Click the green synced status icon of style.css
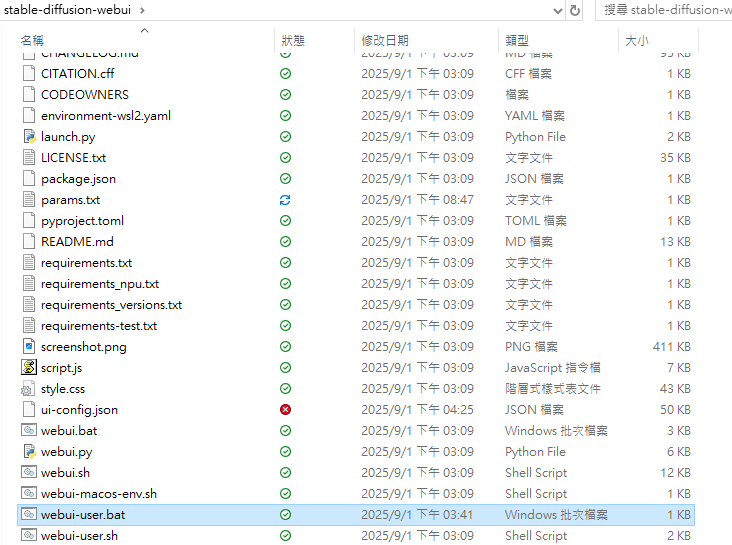This screenshot has height=545, width=732. coord(285,389)
